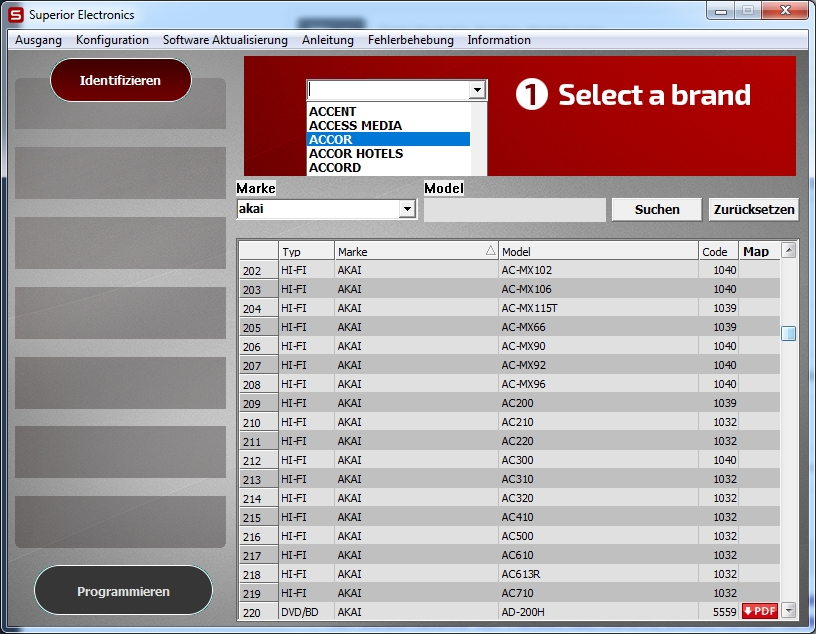Sort table by Marke column header
816x634 pixels.
point(415,252)
